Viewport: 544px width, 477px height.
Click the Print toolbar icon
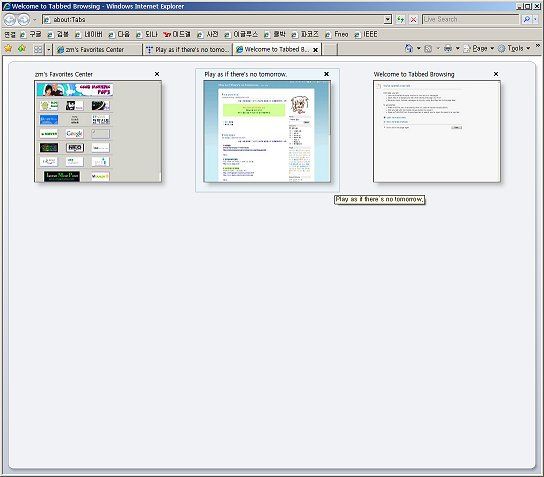pos(448,49)
